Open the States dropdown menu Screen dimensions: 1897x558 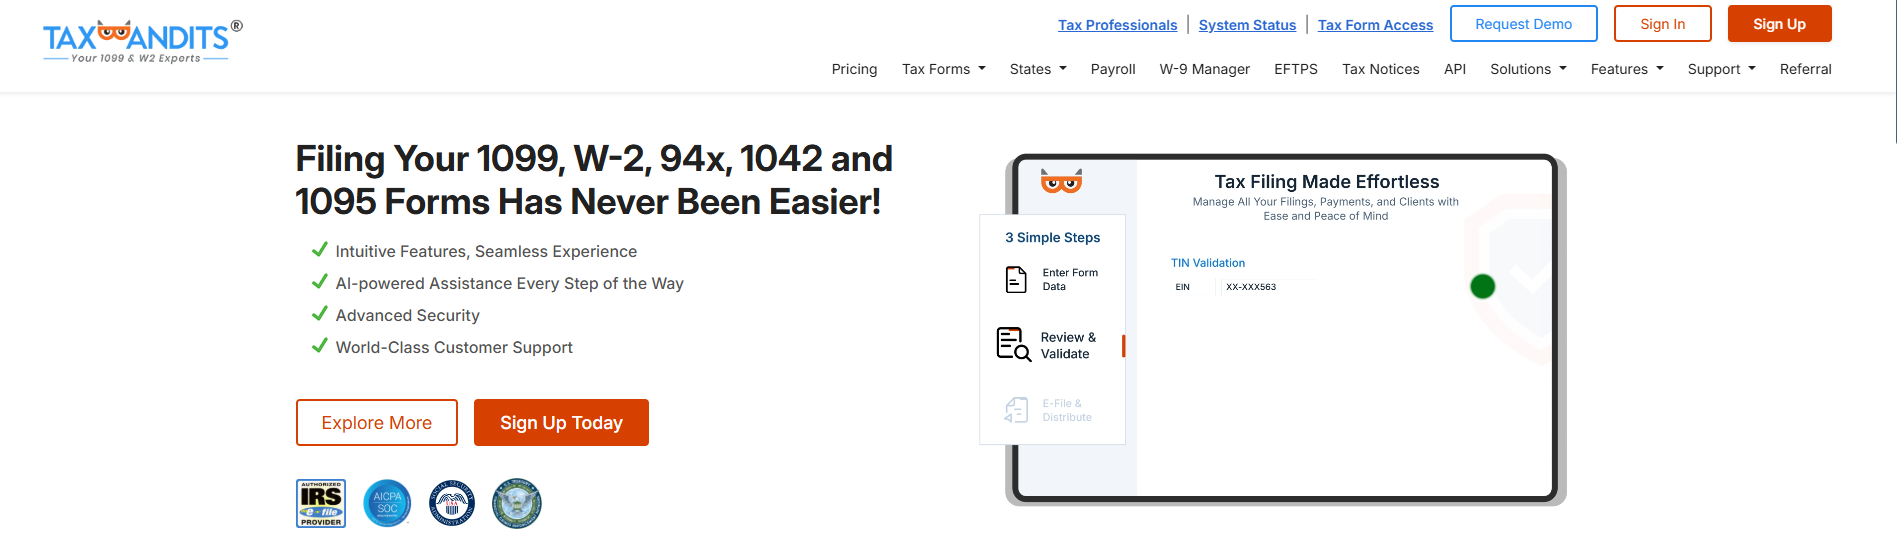[1037, 69]
